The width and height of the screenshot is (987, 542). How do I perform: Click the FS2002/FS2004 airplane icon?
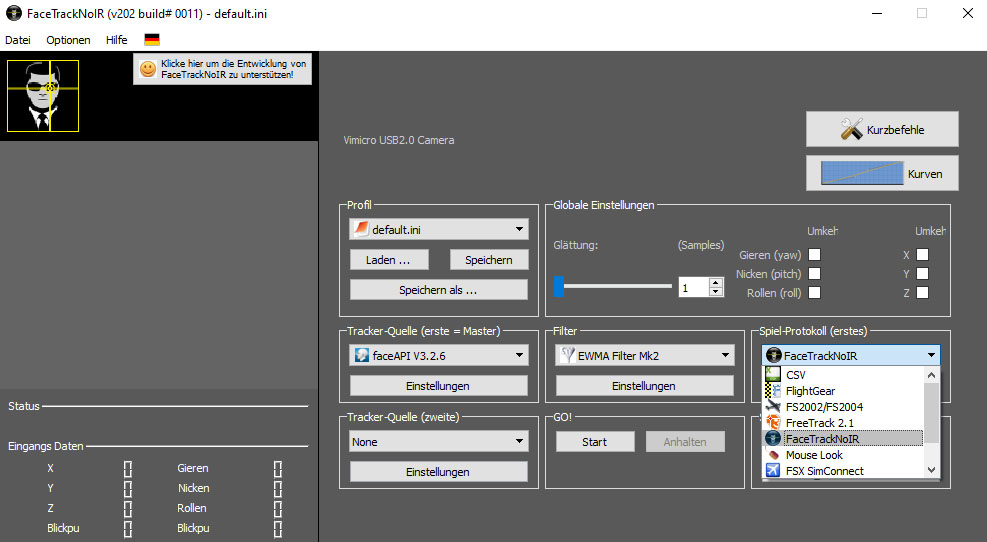tap(773, 407)
